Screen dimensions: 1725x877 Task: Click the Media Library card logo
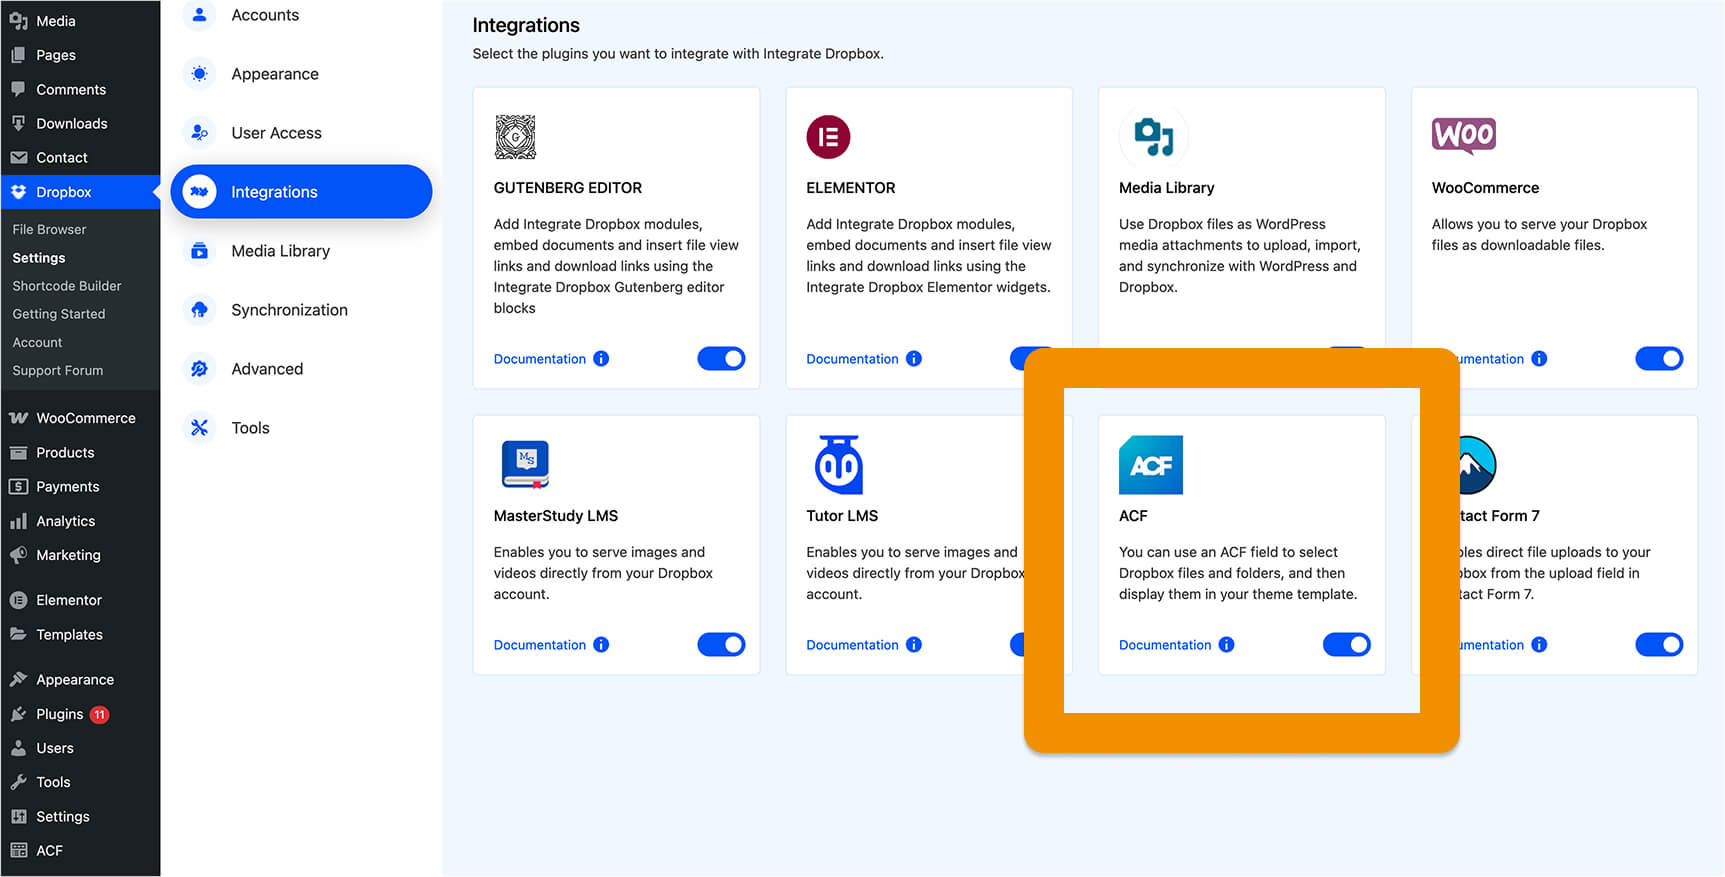(x=1153, y=137)
